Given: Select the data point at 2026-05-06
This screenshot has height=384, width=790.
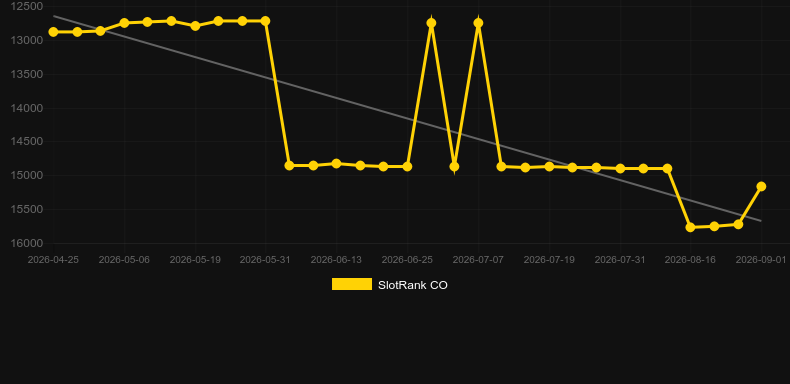Looking at the screenshot, I should [124, 23].
